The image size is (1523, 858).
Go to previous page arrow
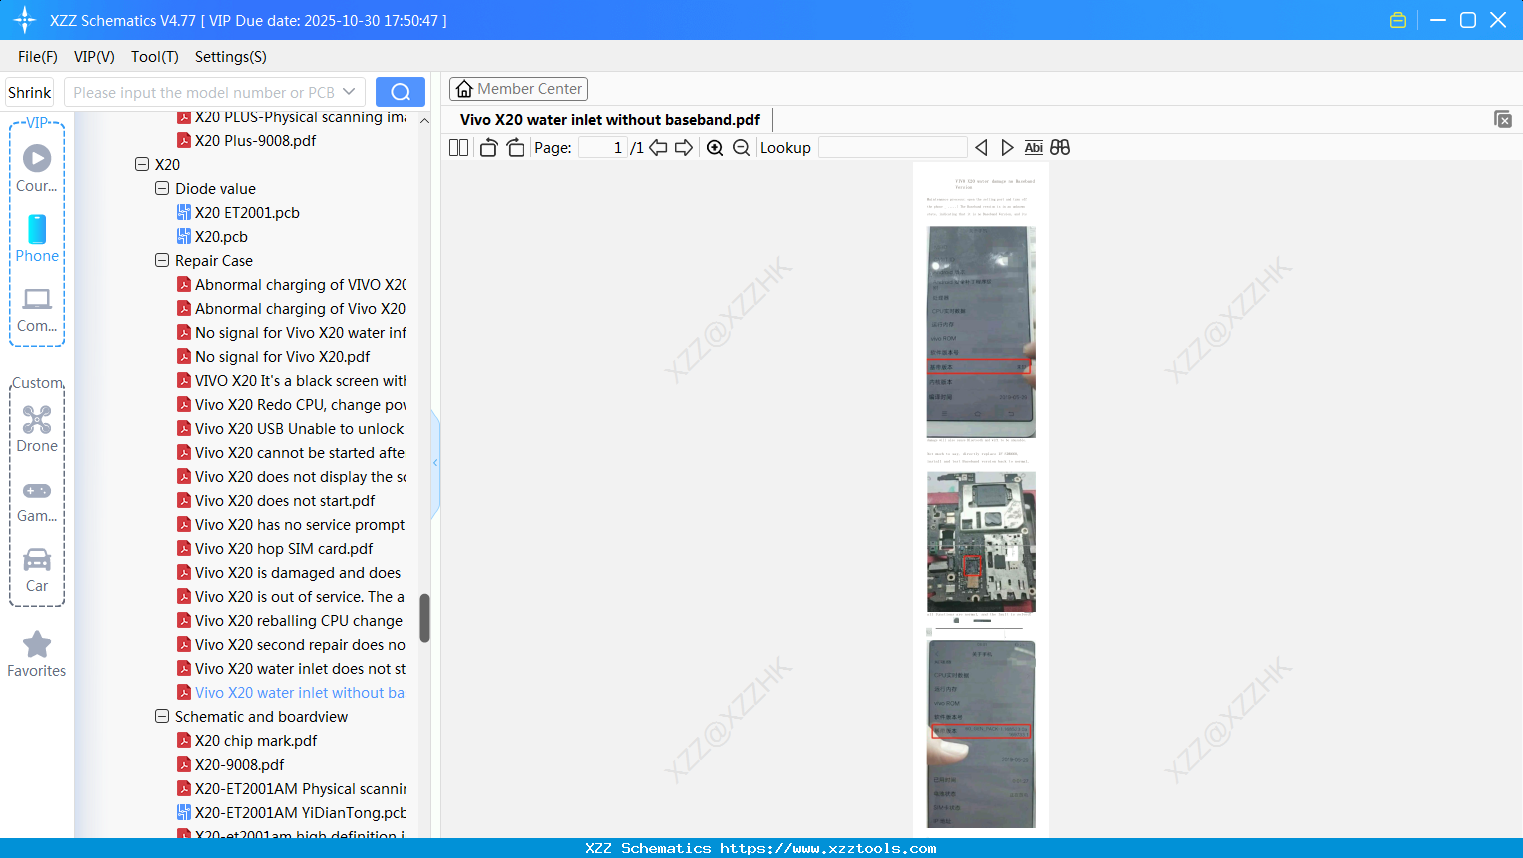[658, 148]
